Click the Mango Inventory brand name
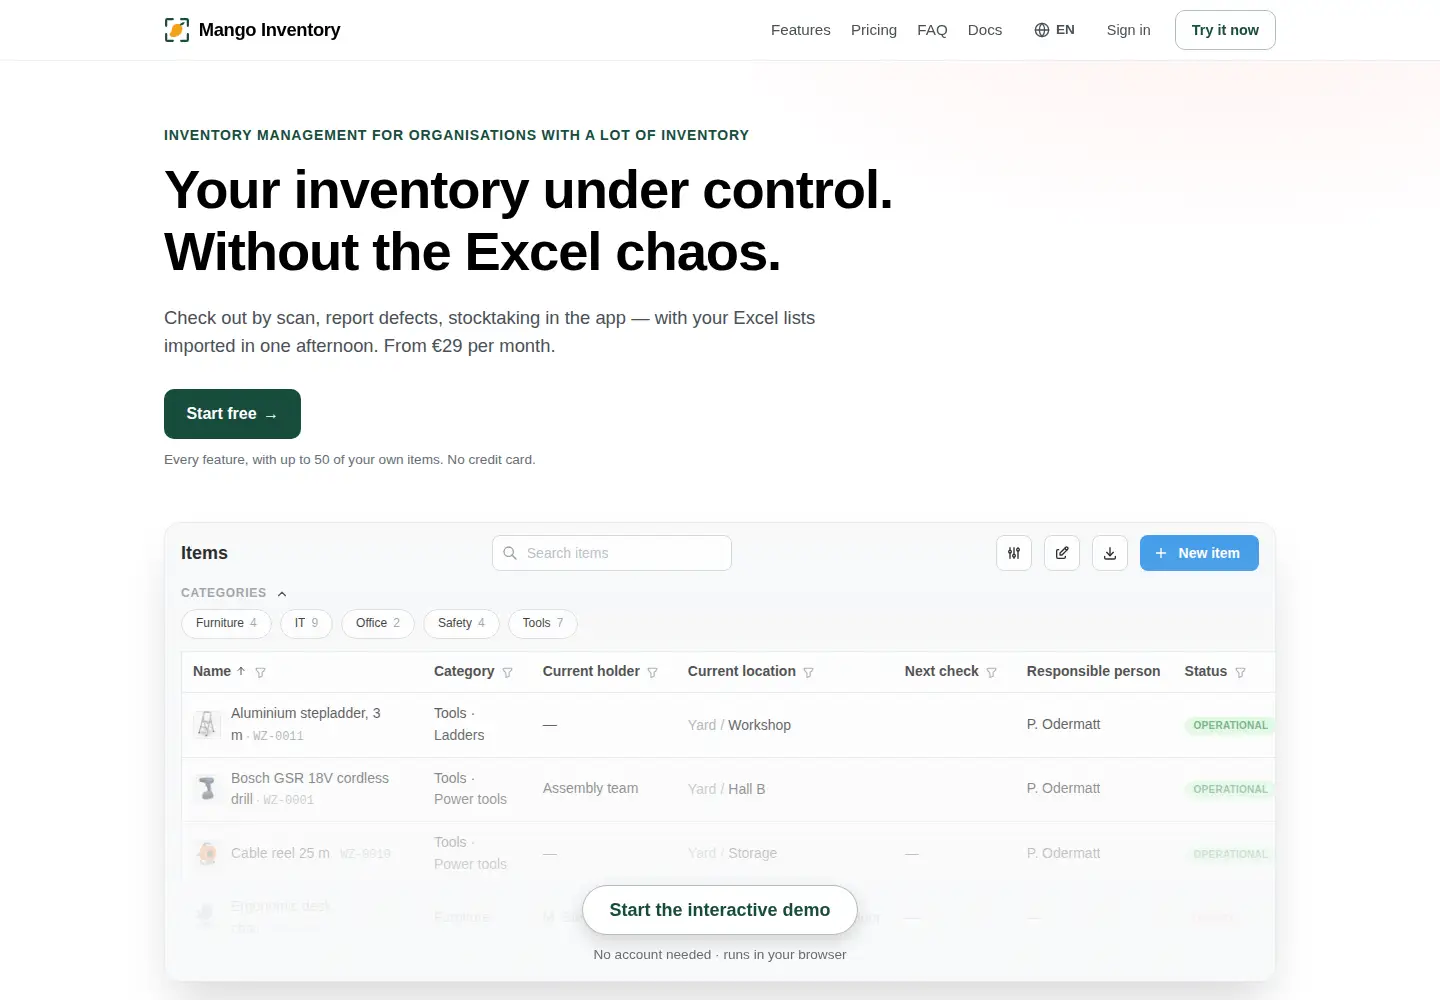This screenshot has width=1440, height=1000. coord(269,30)
